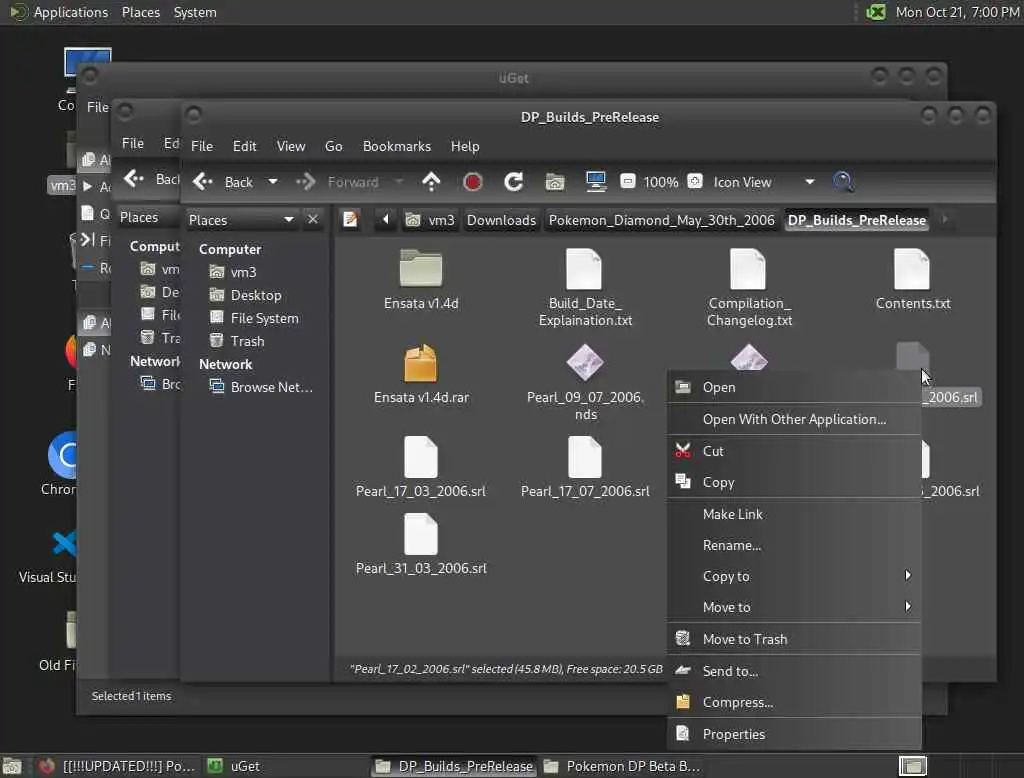This screenshot has width=1024, height=778.
Task: Open Desktop in the Places sidebar
Action: (x=246, y=295)
